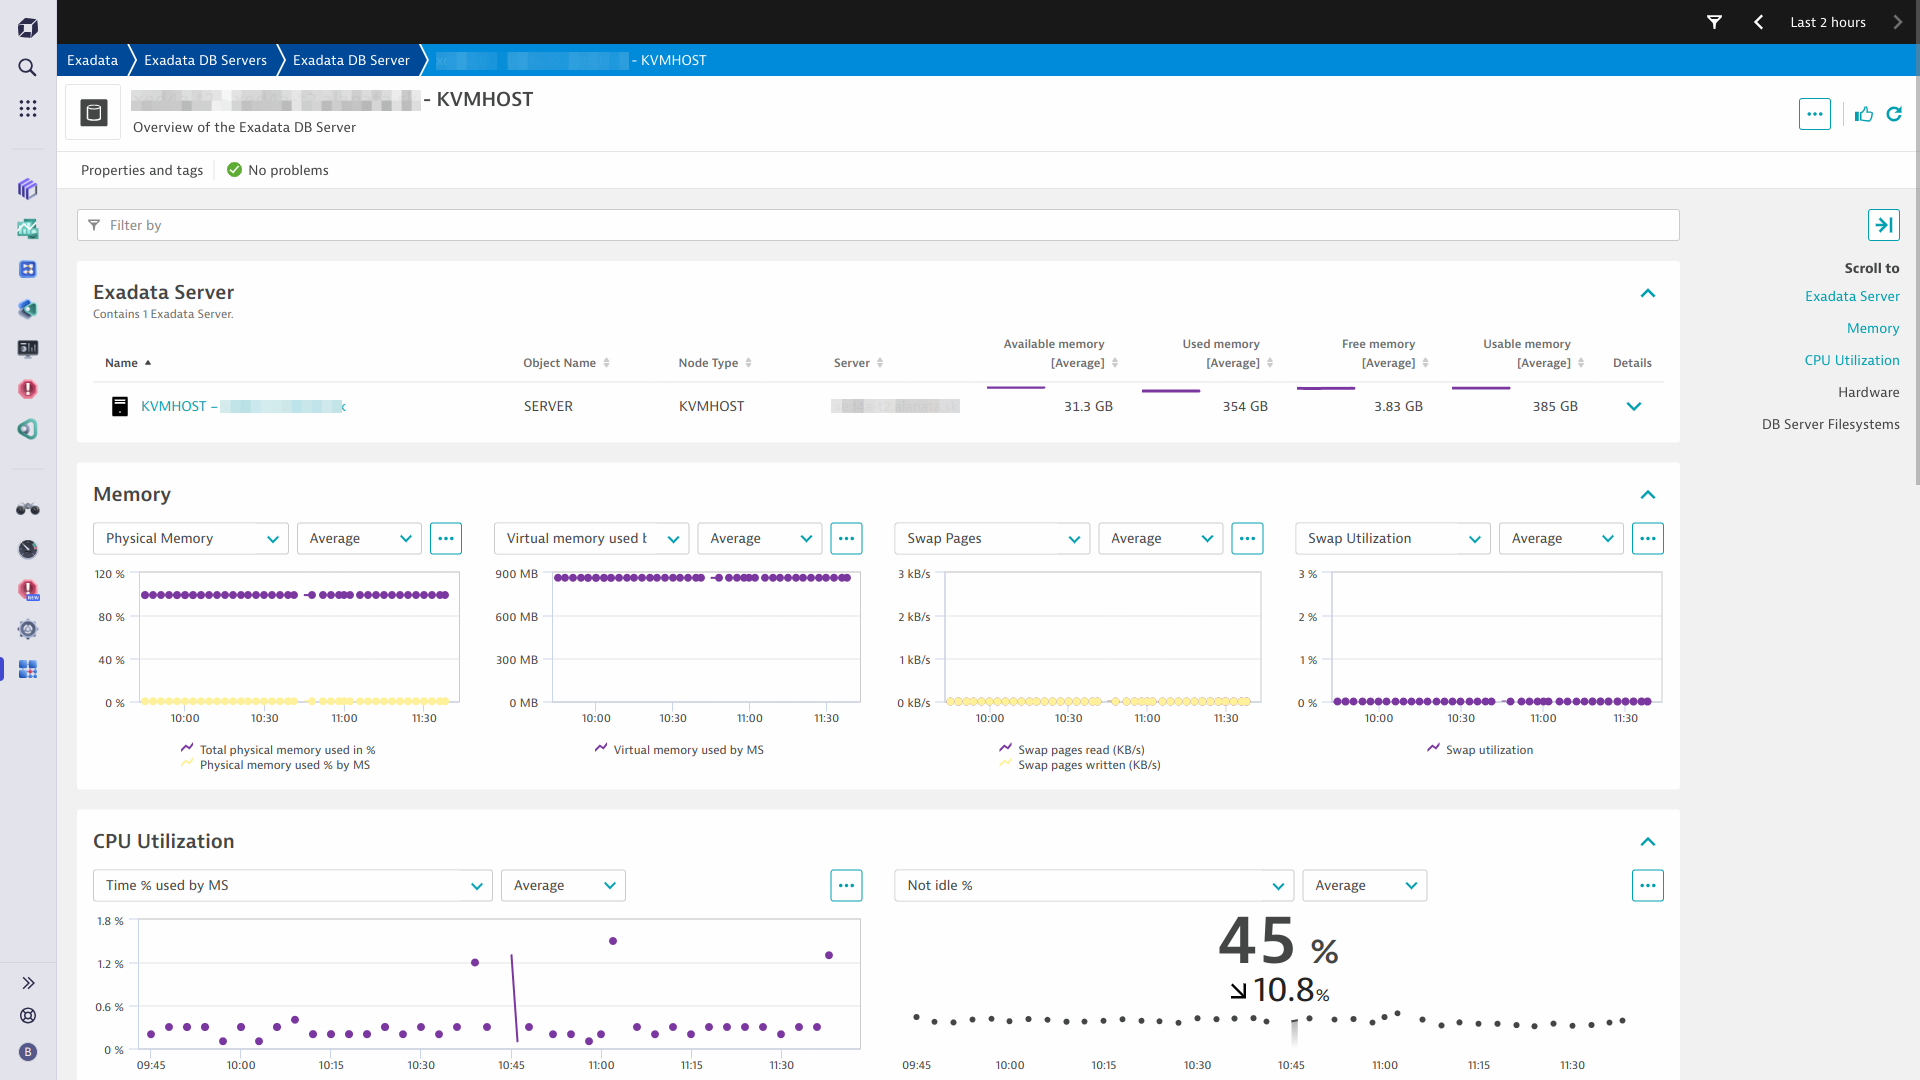Click the filter/funnel icon in toolbar
The image size is (1920, 1080).
(1713, 21)
